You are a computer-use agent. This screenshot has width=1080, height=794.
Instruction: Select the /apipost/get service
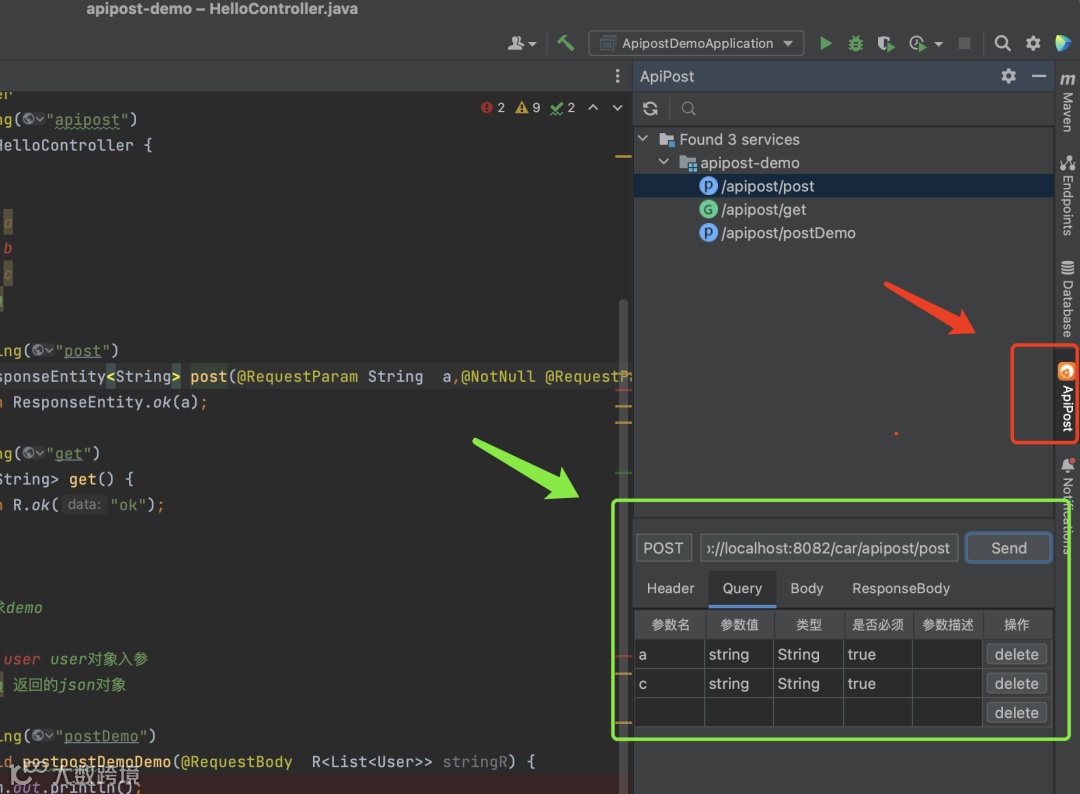[x=843, y=209]
